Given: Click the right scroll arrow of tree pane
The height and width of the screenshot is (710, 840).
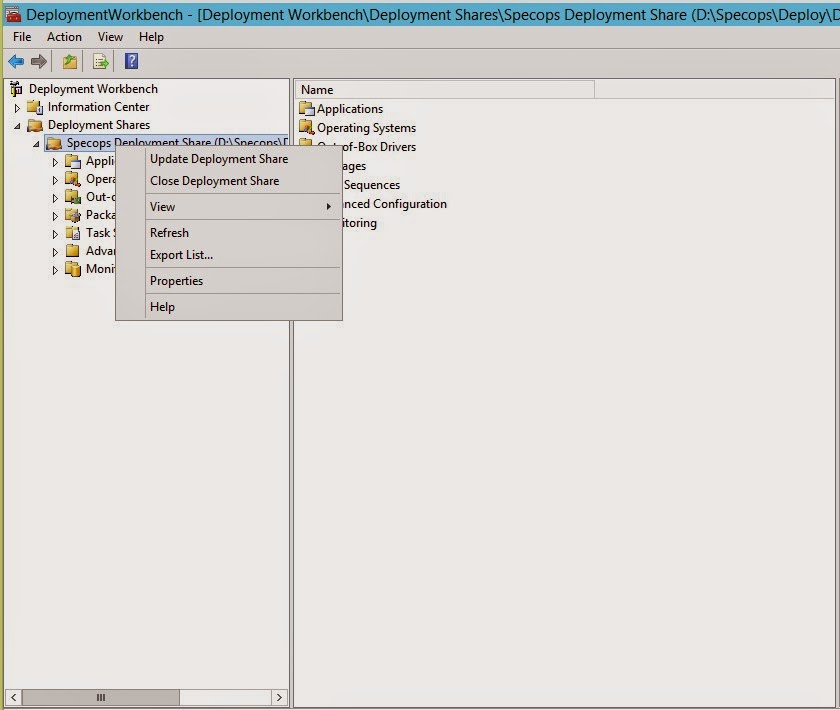Looking at the screenshot, I should click(279, 697).
